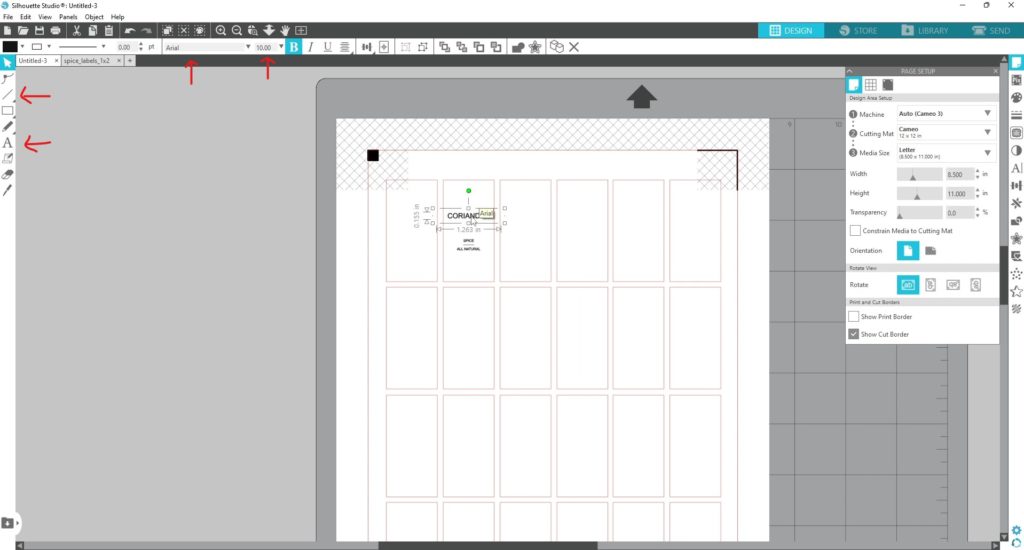Click the Print icon in top toolbar

click(56, 30)
